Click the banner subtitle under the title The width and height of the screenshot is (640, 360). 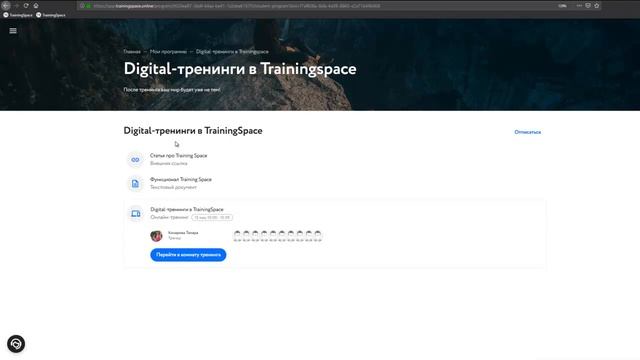(x=172, y=90)
